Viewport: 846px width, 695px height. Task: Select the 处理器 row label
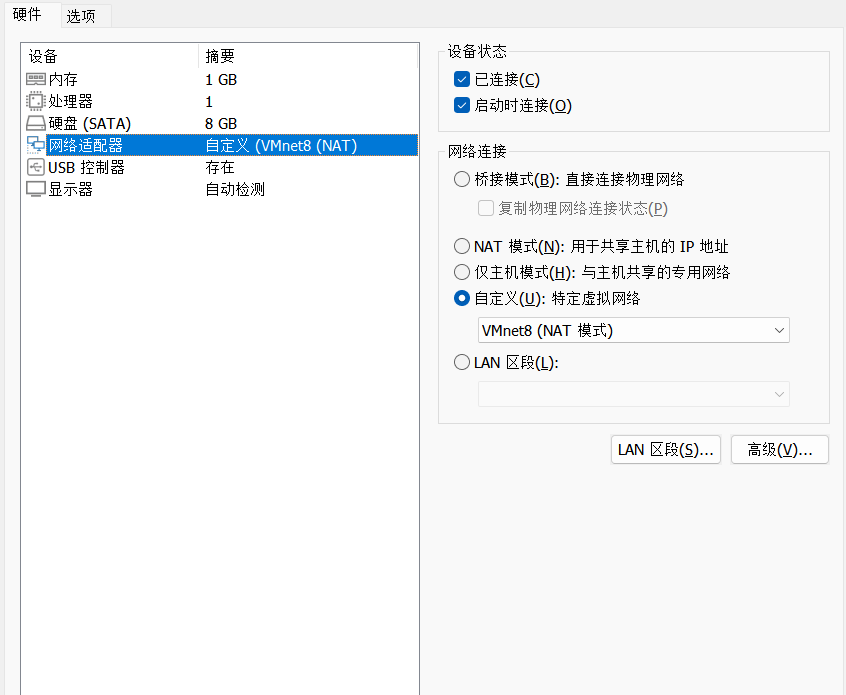coord(71,101)
